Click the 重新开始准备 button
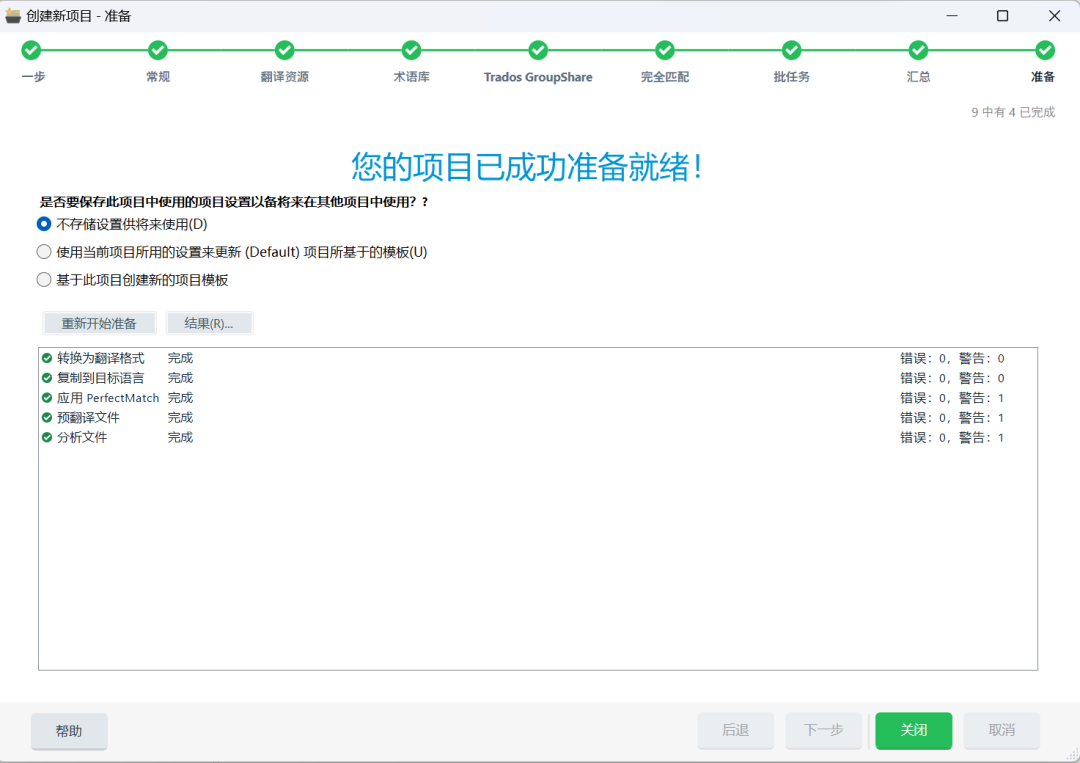Image resolution: width=1080 pixels, height=763 pixels. coord(99,322)
